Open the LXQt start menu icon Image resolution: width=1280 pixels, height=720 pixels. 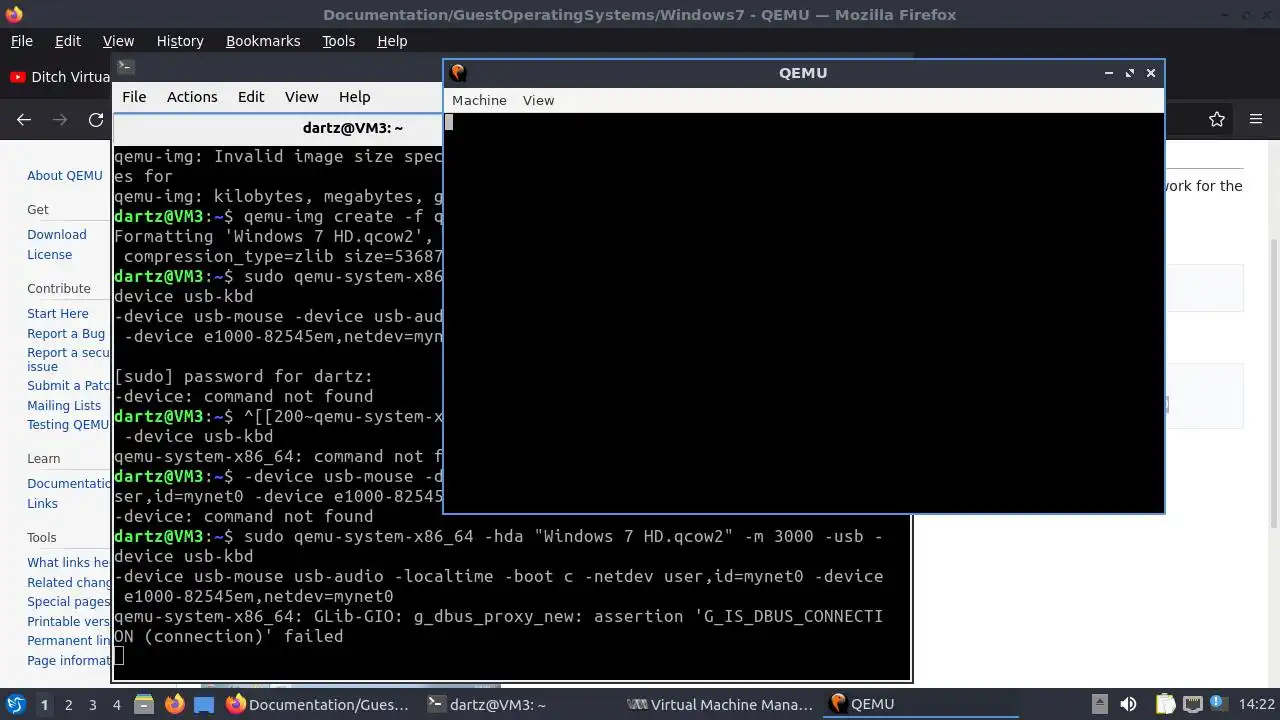point(16,704)
